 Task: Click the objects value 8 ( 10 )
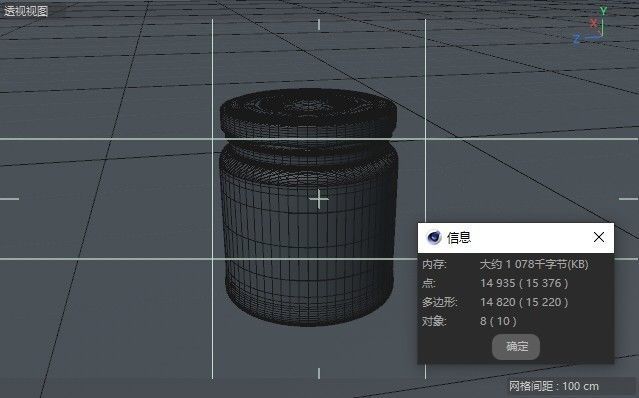[x=498, y=321]
